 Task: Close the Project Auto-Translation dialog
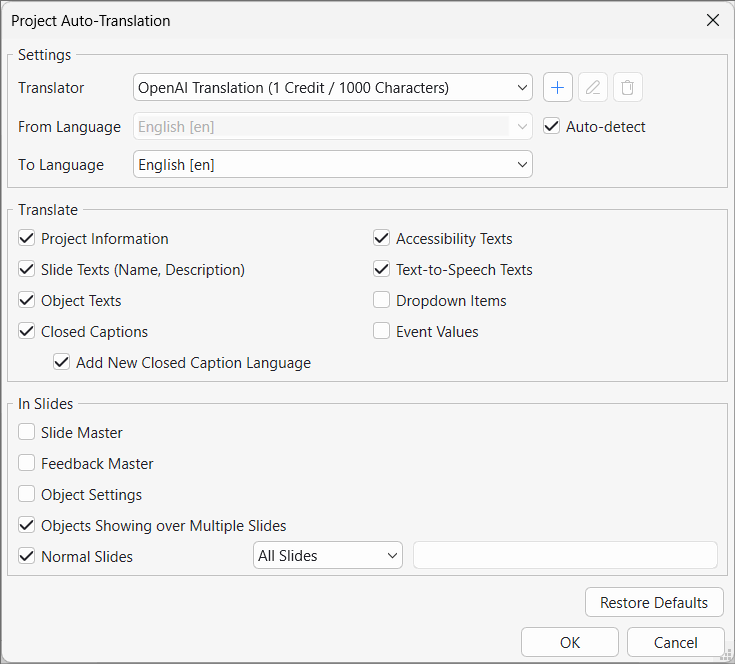click(713, 20)
